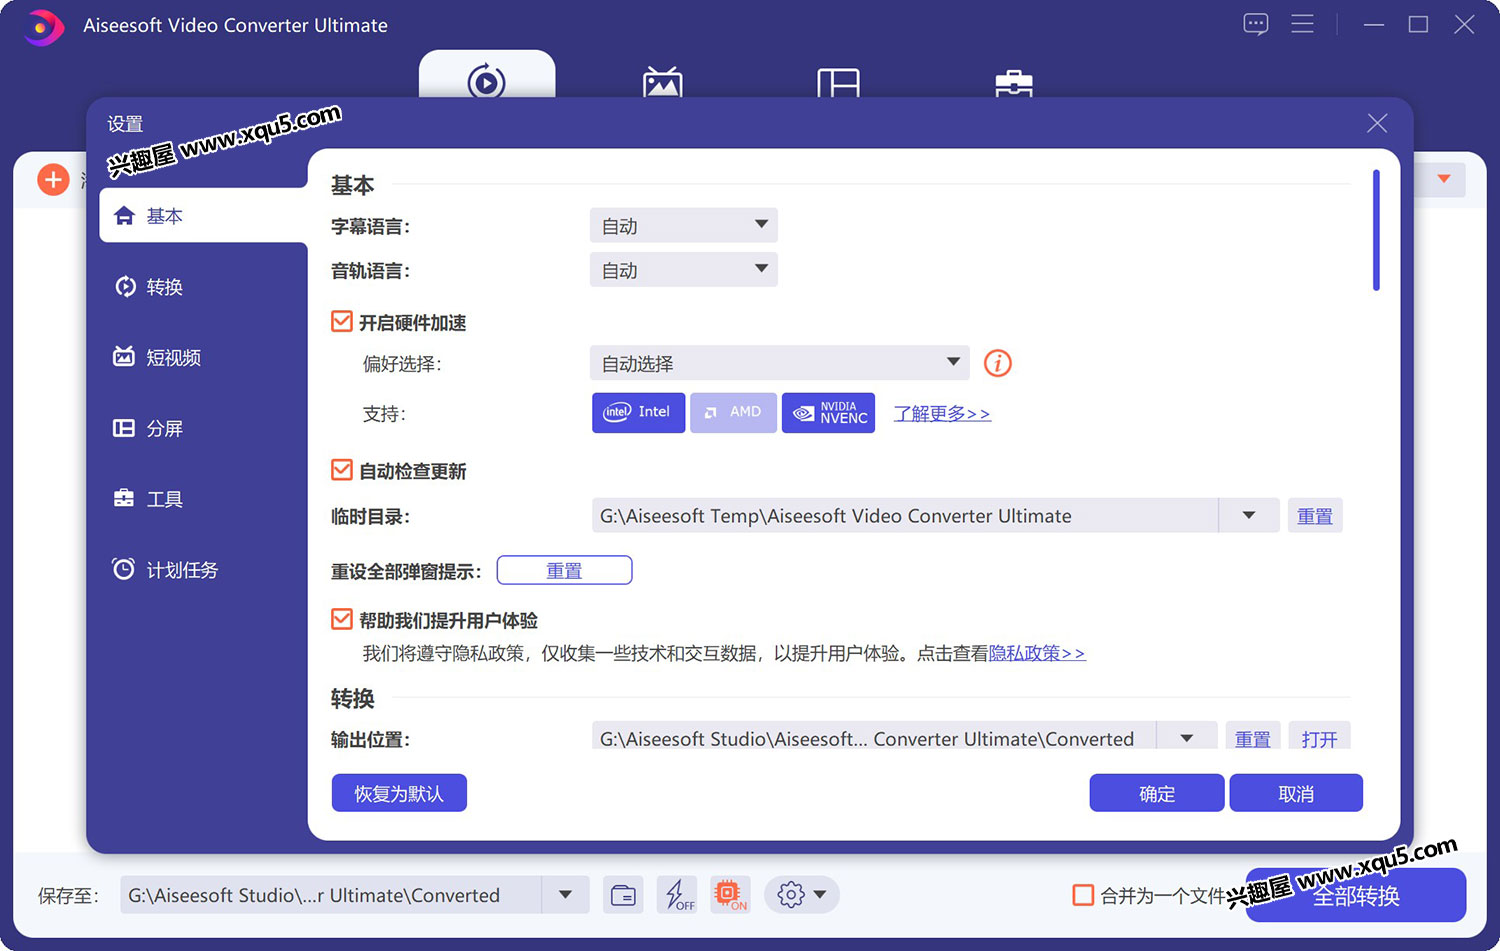Click 打开 next to 输出位置
The image size is (1500, 951).
(x=1320, y=738)
